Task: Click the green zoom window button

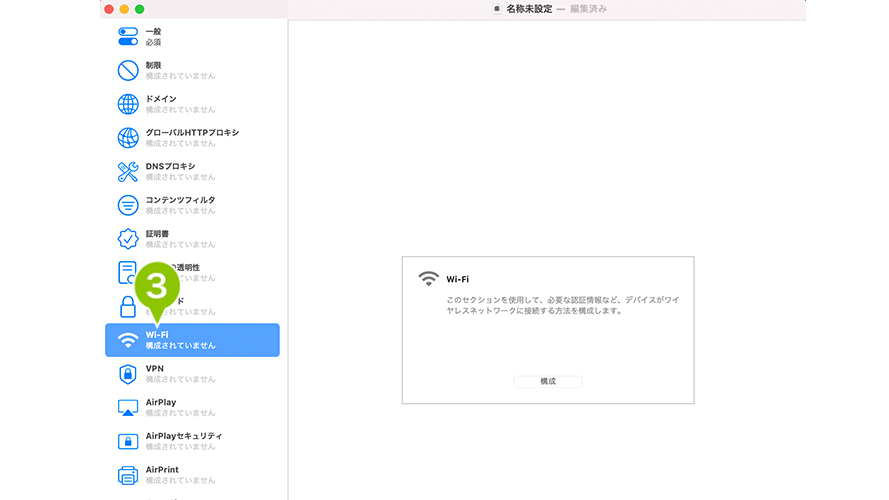Action: click(139, 9)
